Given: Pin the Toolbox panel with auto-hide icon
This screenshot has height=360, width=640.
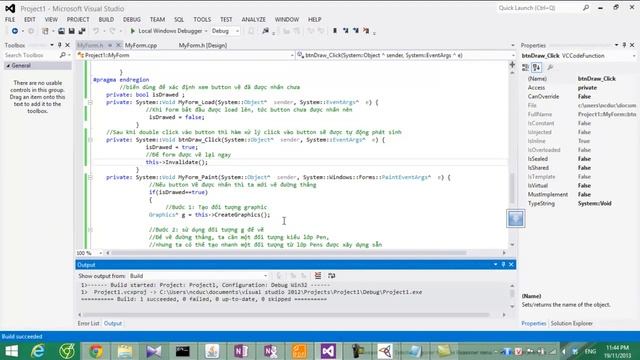Looking at the screenshot, I should click(x=60, y=45).
